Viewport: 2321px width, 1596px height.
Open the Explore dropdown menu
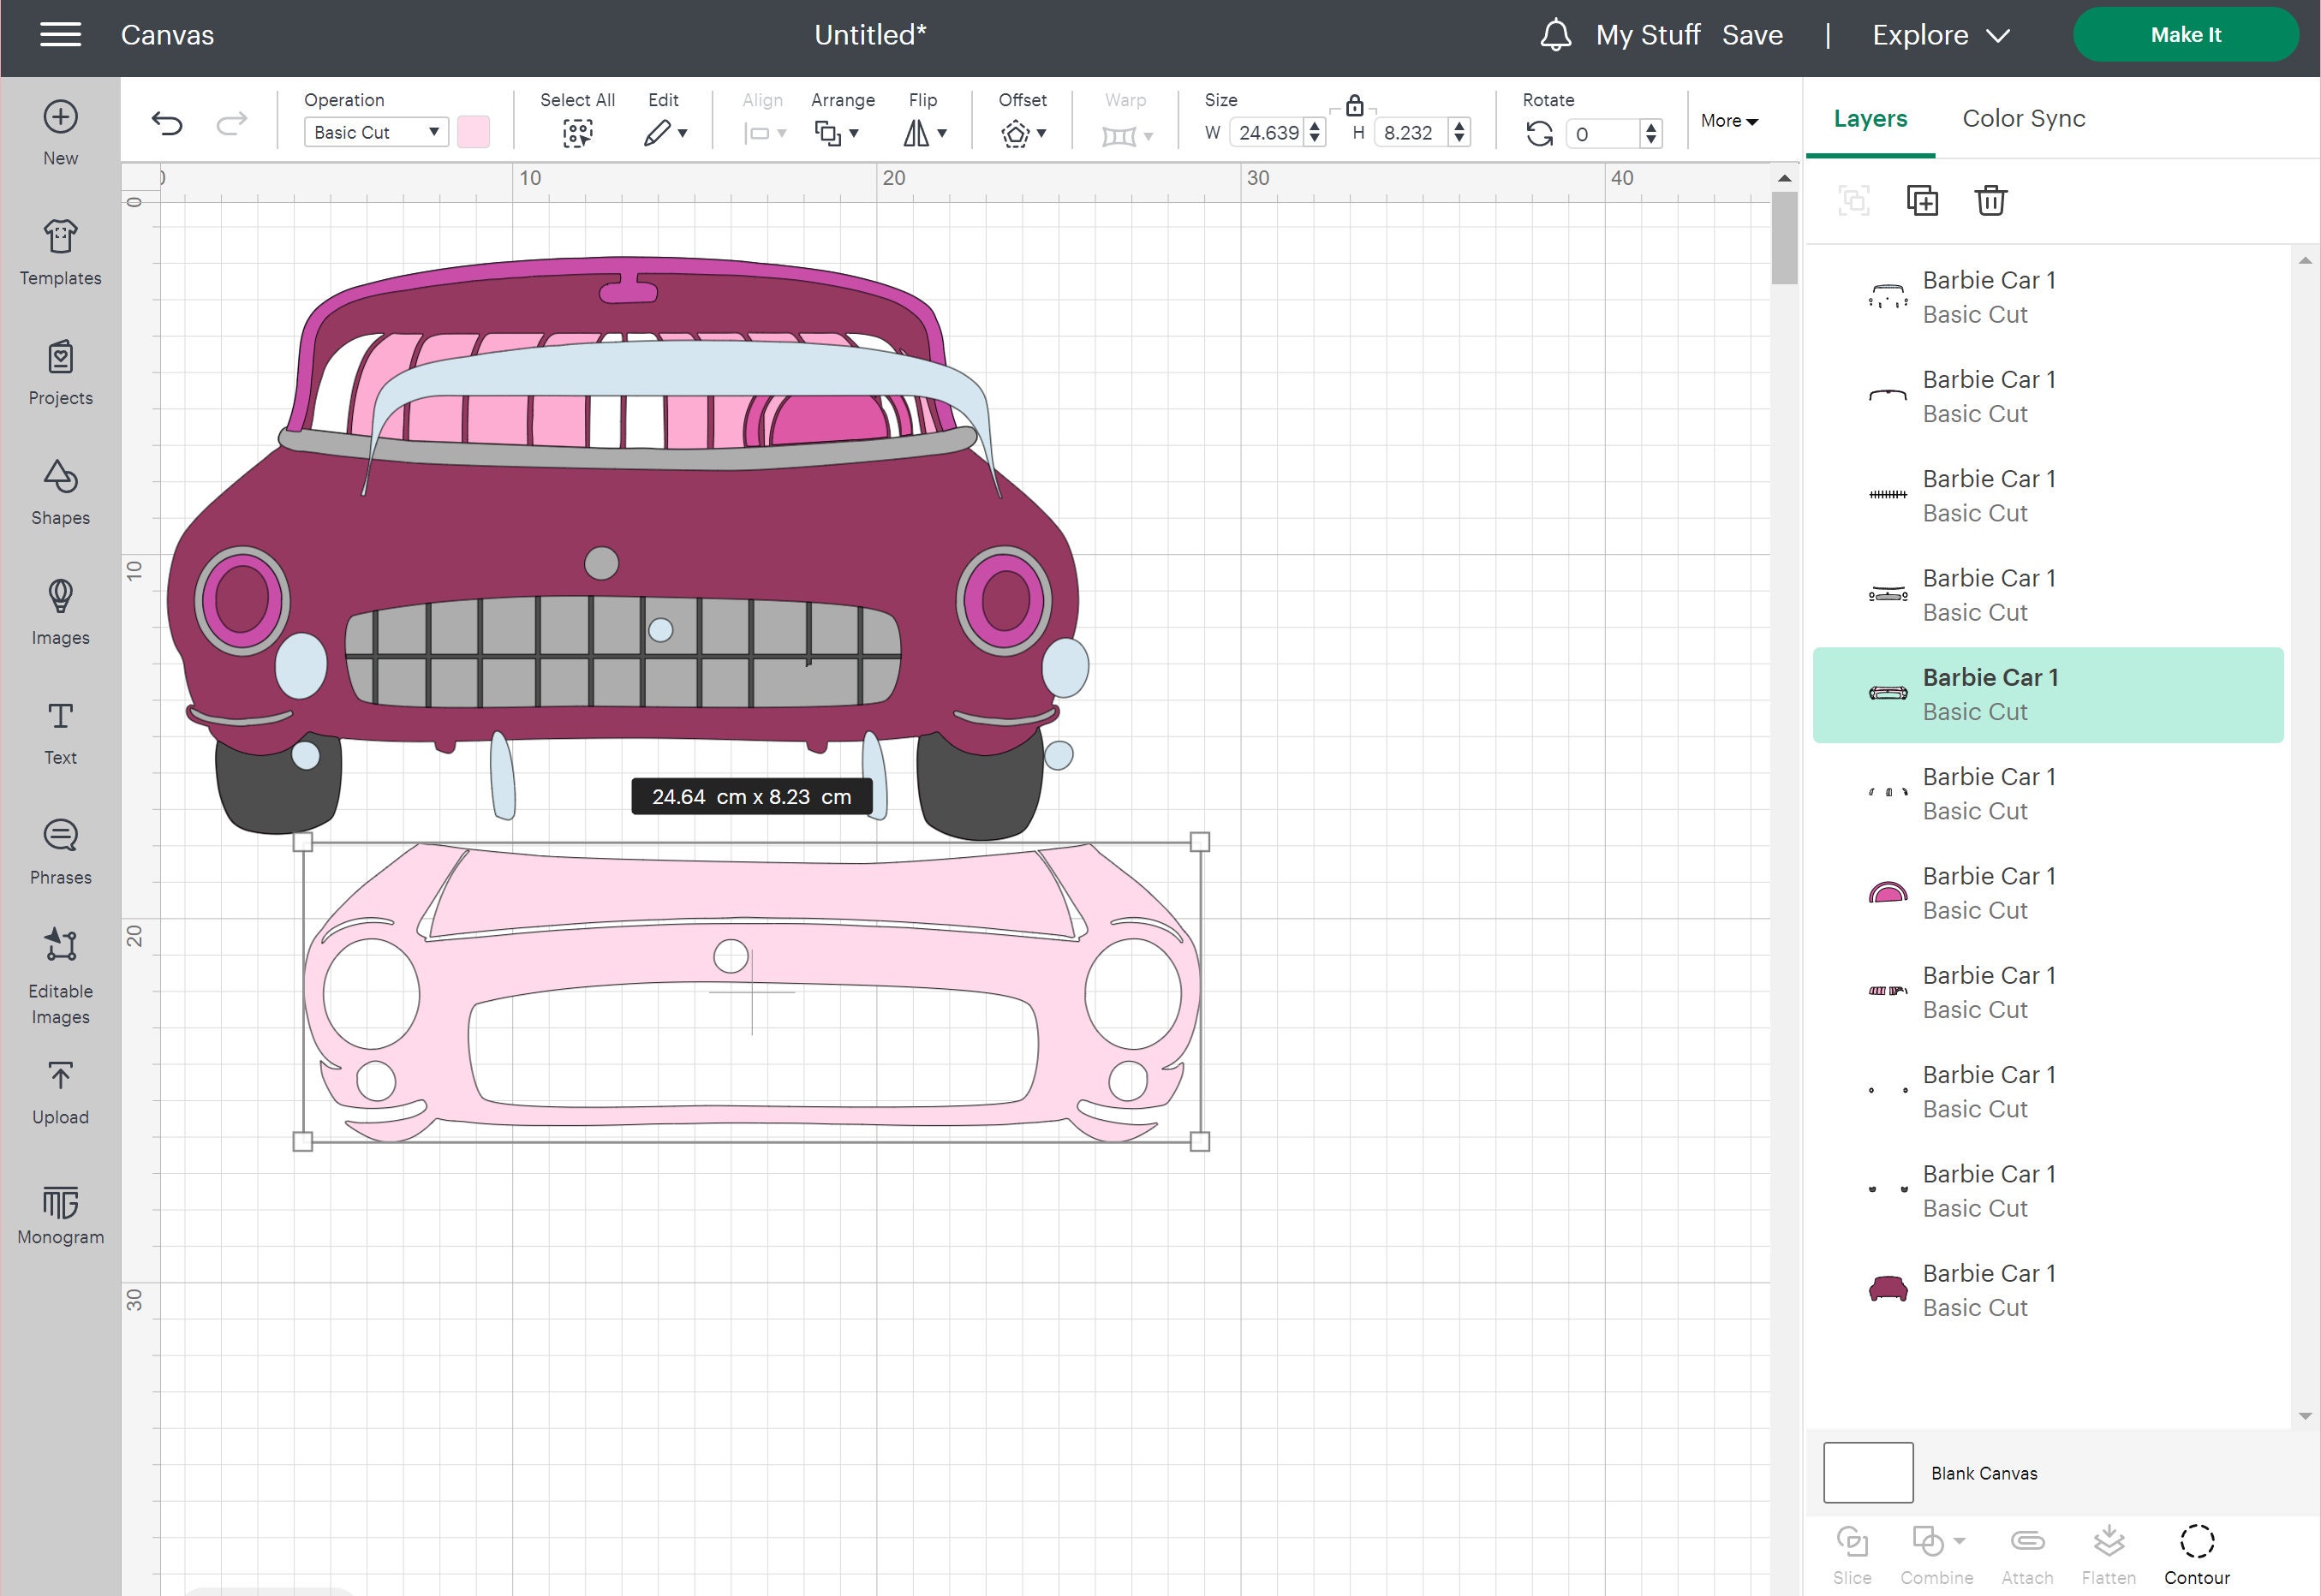1940,34
